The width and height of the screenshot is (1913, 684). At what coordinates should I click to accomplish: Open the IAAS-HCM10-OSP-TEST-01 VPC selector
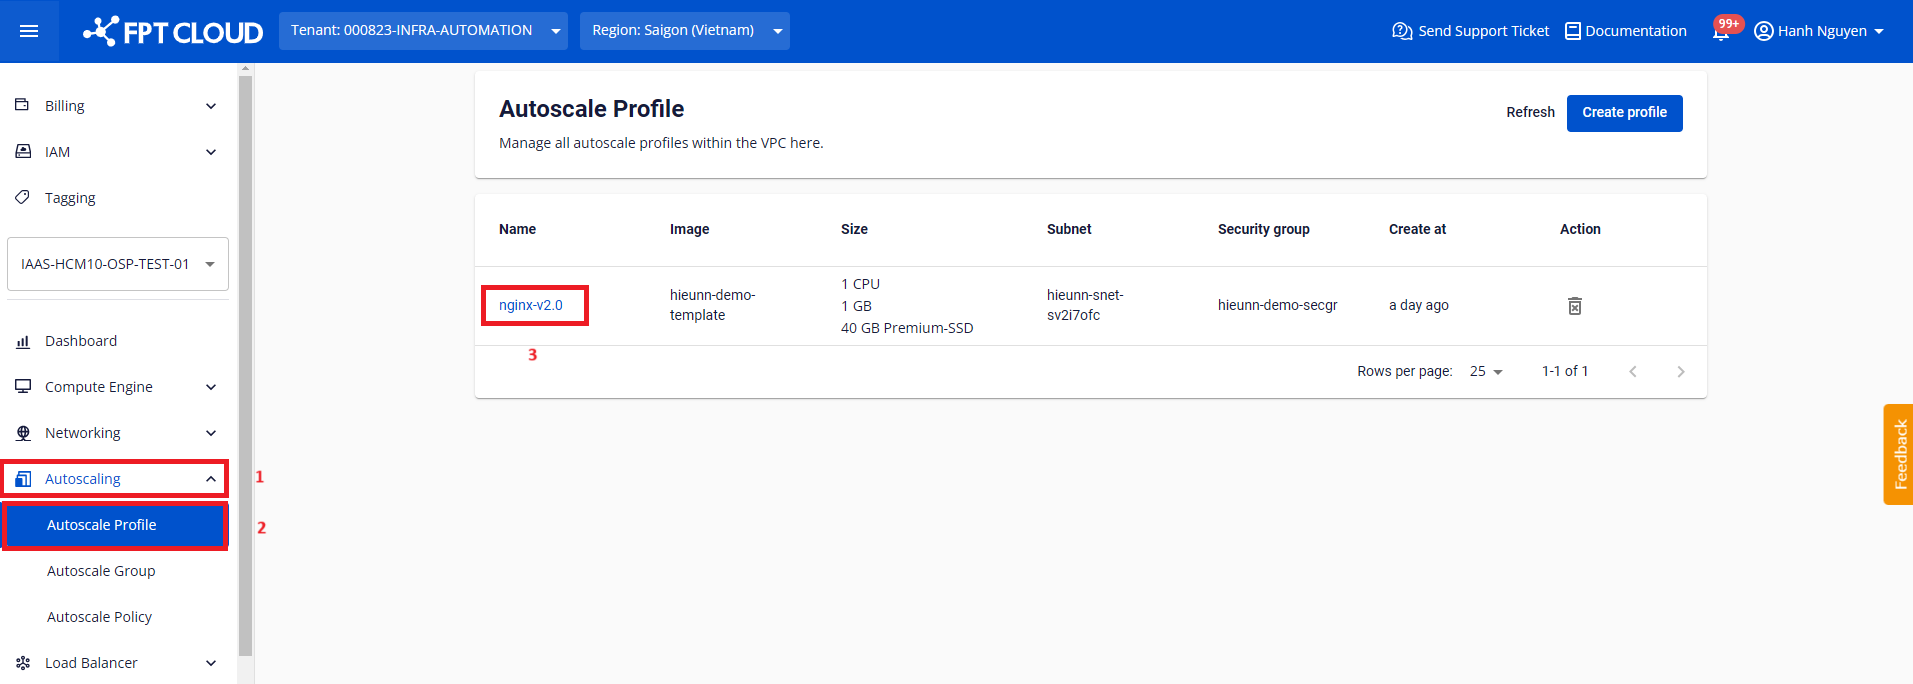tap(118, 264)
